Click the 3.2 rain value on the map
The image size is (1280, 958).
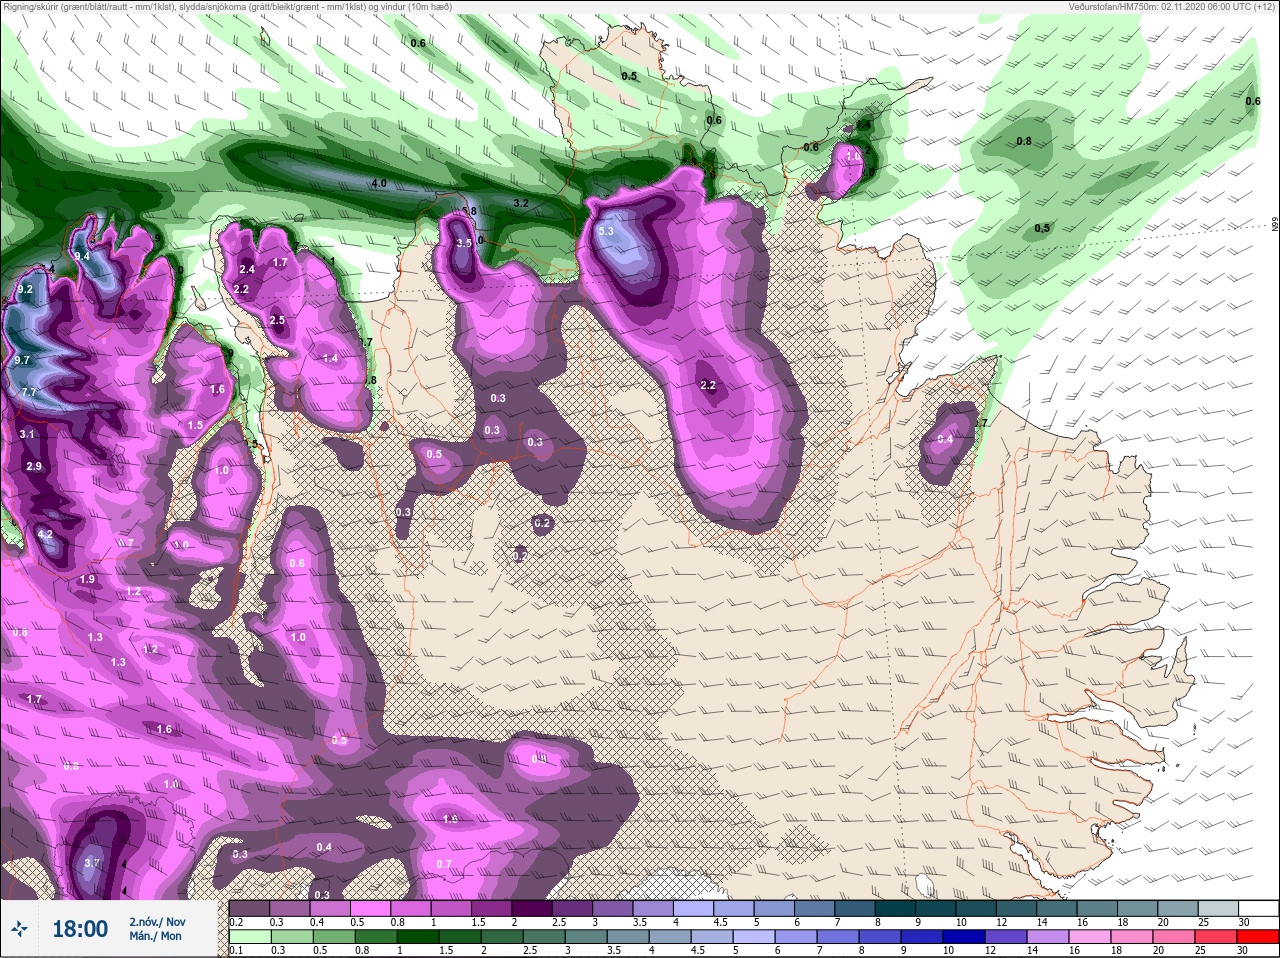point(521,203)
